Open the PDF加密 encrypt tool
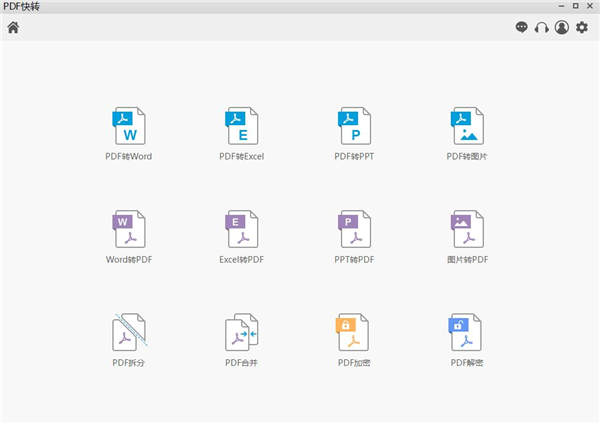 352,332
